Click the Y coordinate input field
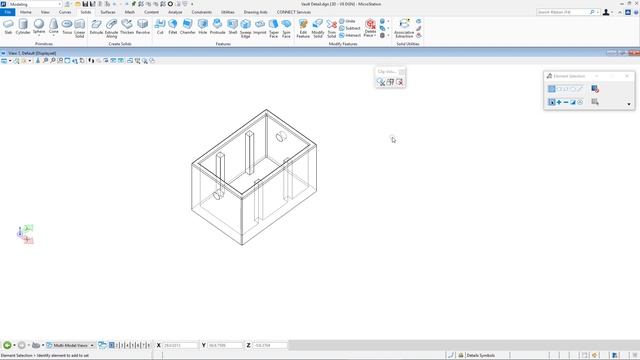The image size is (640, 360). (x=225, y=345)
